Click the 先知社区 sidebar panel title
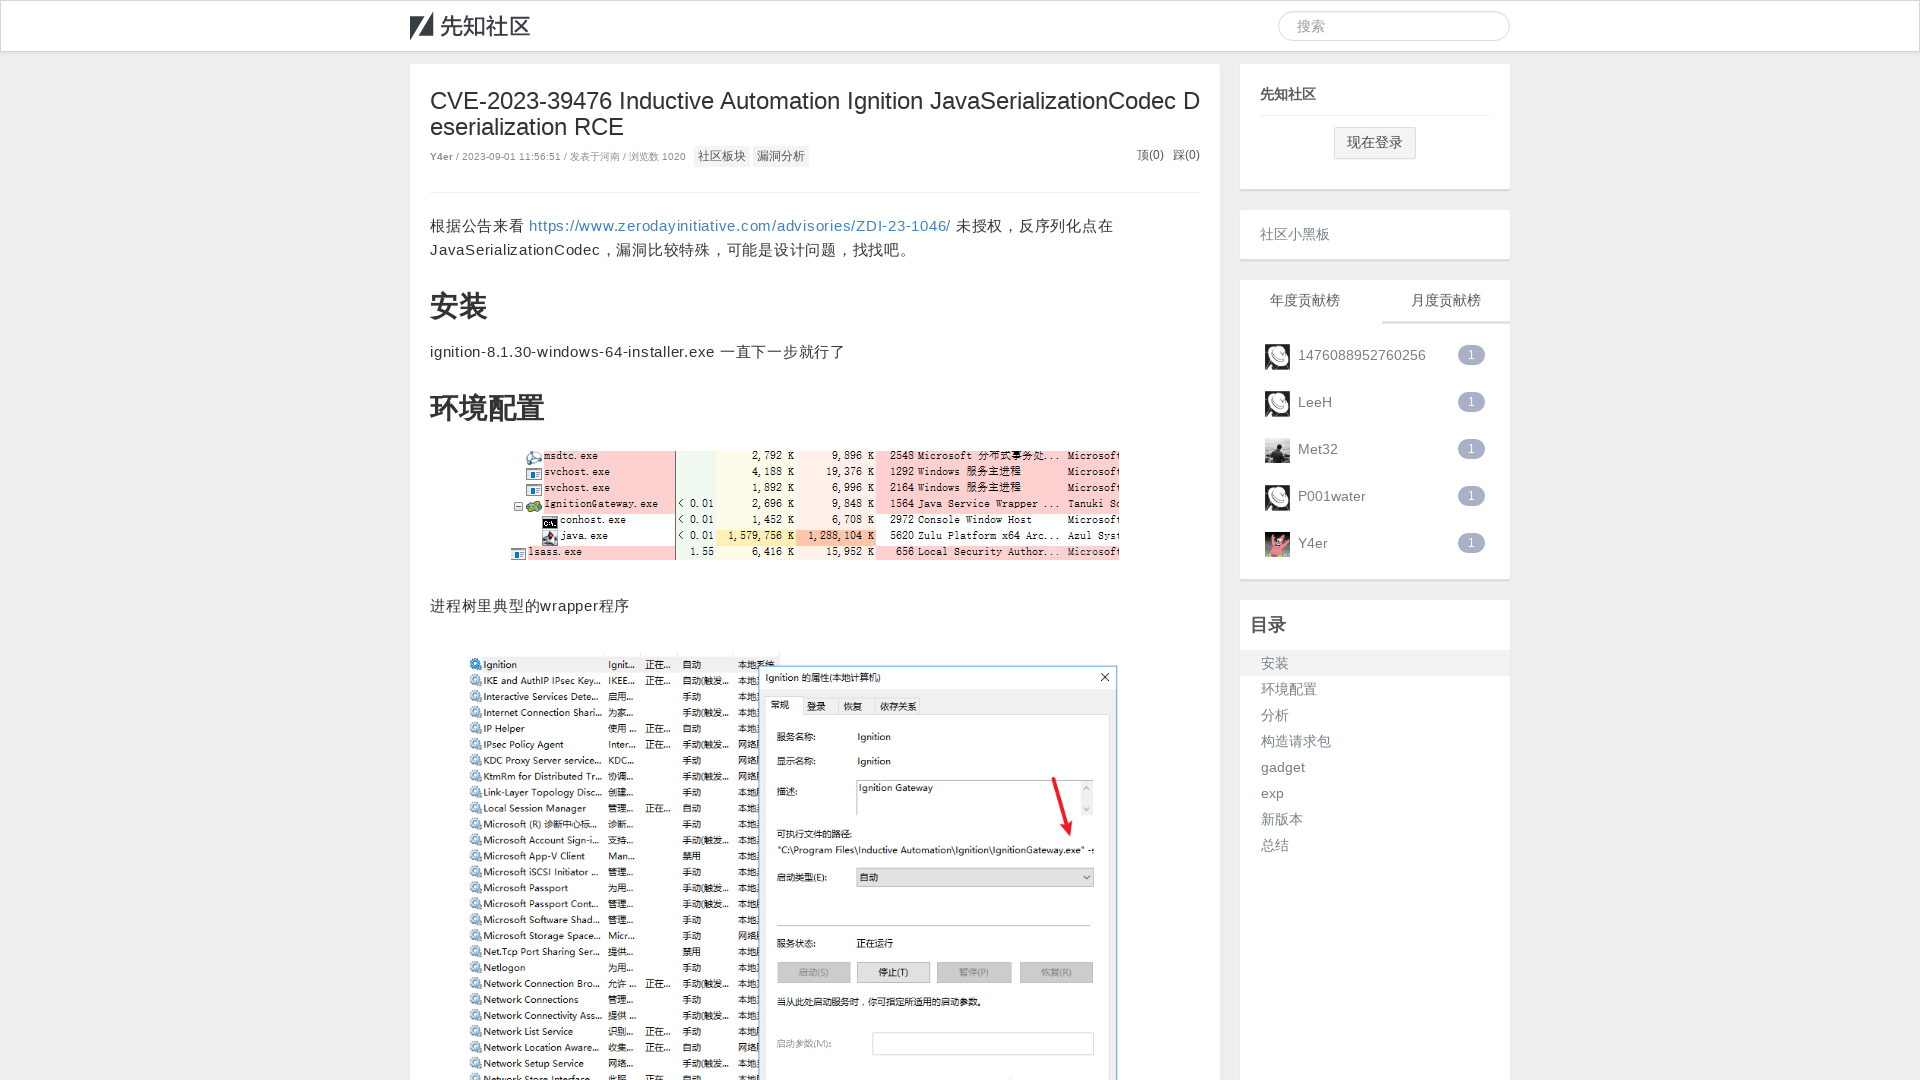Screen dimensions: 1920x1080 (1287, 94)
